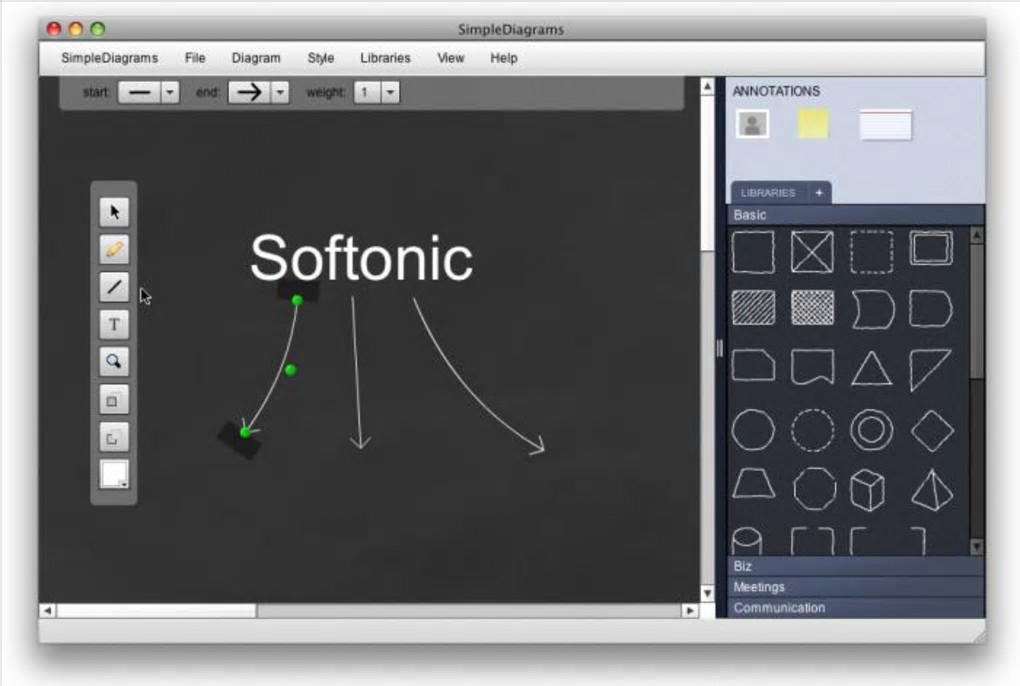Screen dimensions: 1020x686
Task: Open the line weight dropdown
Action: click(x=390, y=92)
